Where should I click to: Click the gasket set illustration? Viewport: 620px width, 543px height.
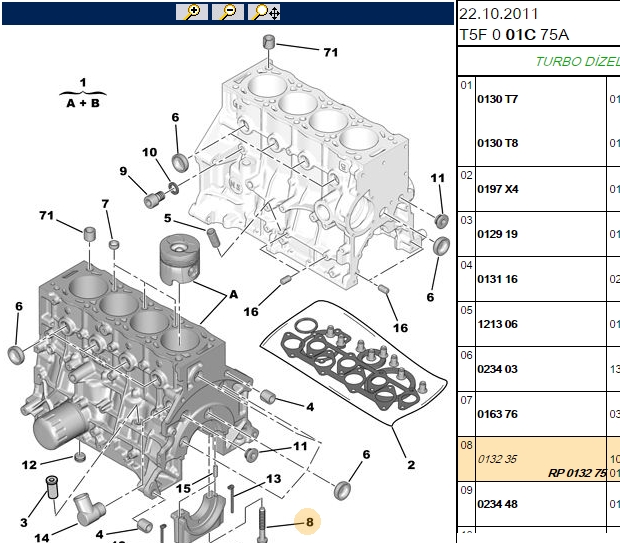click(x=353, y=365)
